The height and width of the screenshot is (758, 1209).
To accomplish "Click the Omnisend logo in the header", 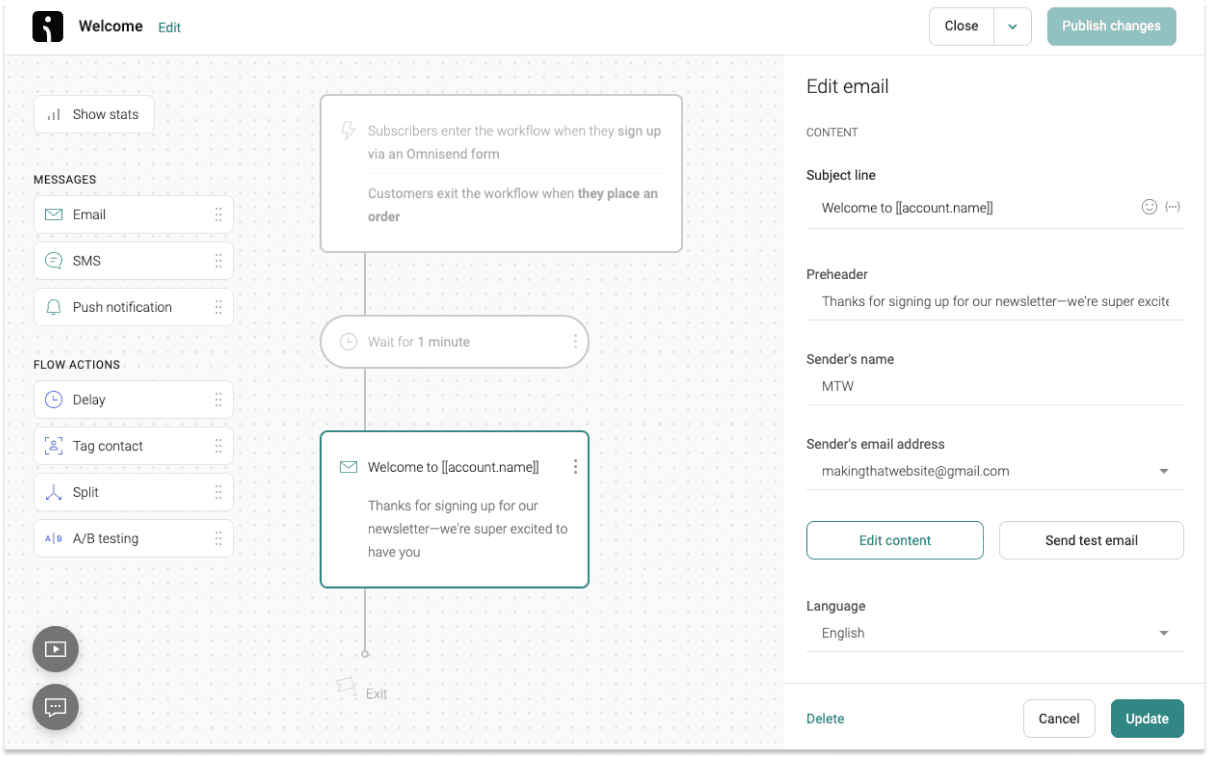I will tap(47, 26).
